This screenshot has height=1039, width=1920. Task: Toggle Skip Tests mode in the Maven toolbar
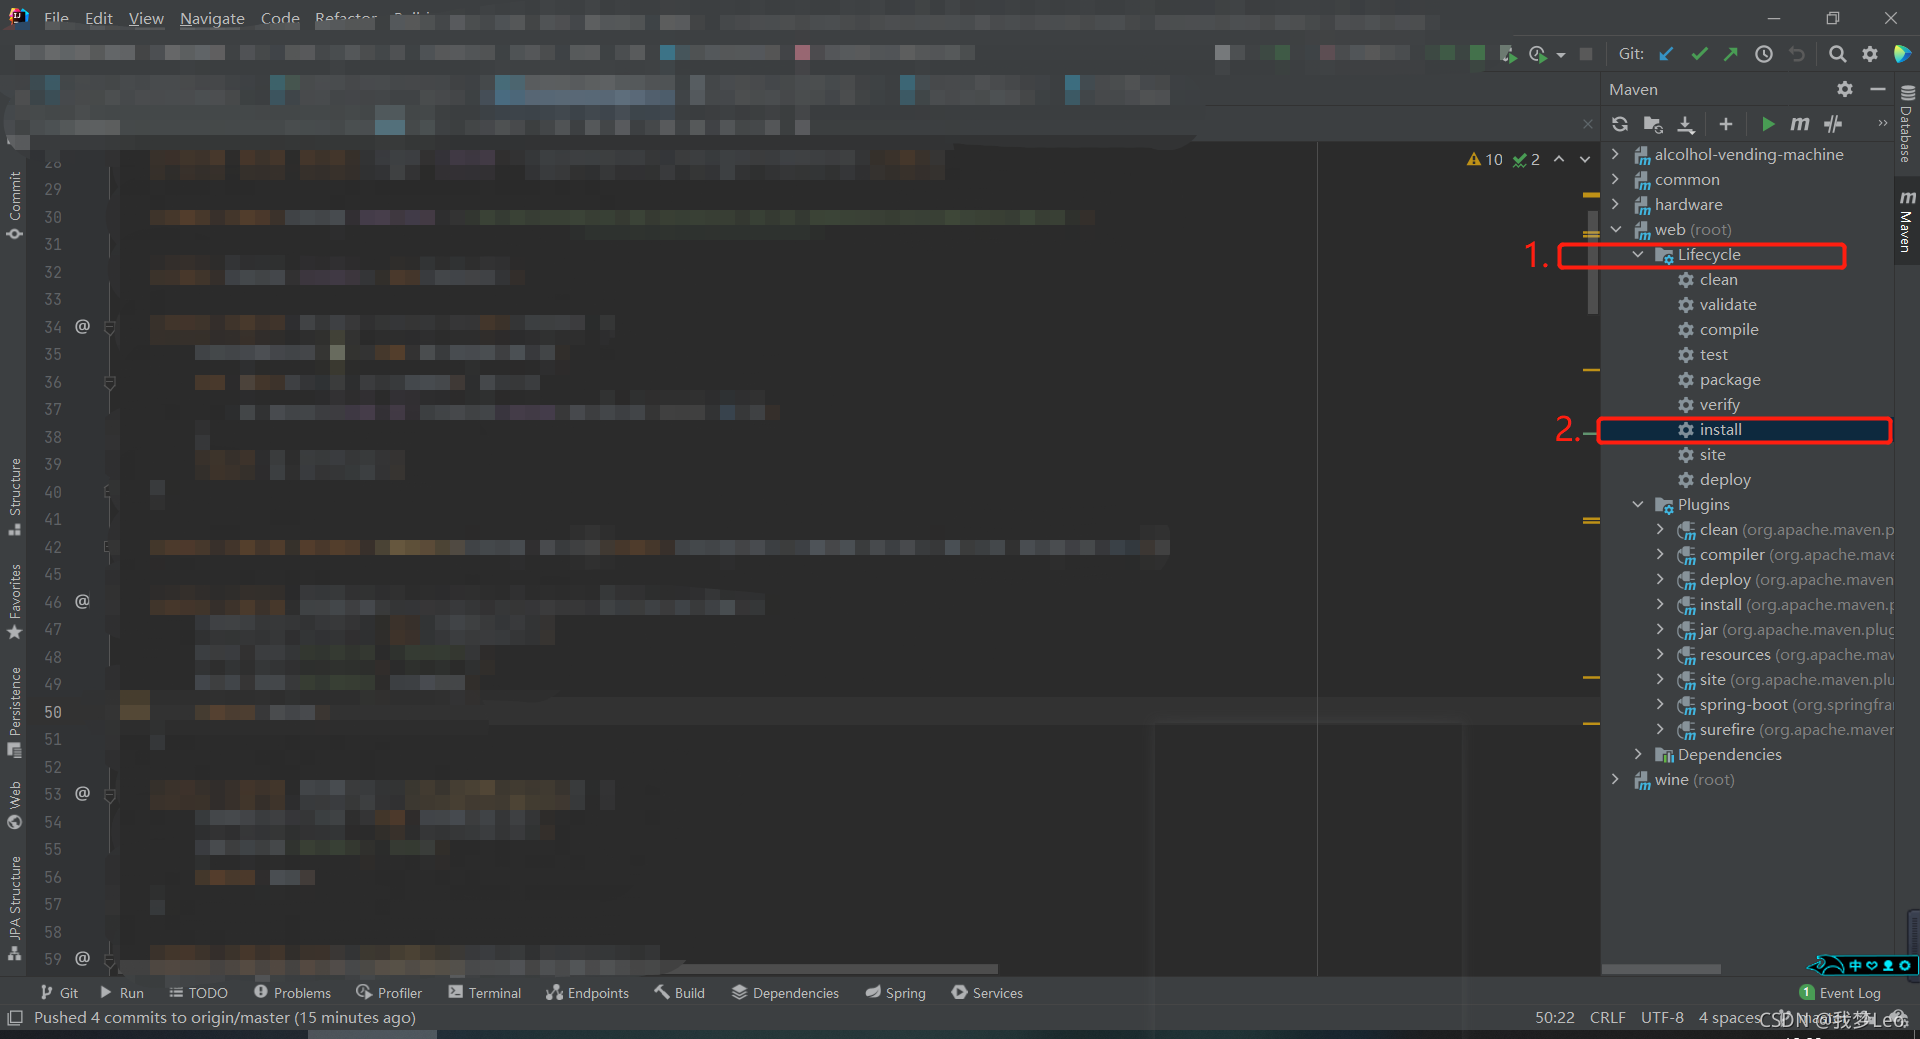tap(1832, 124)
